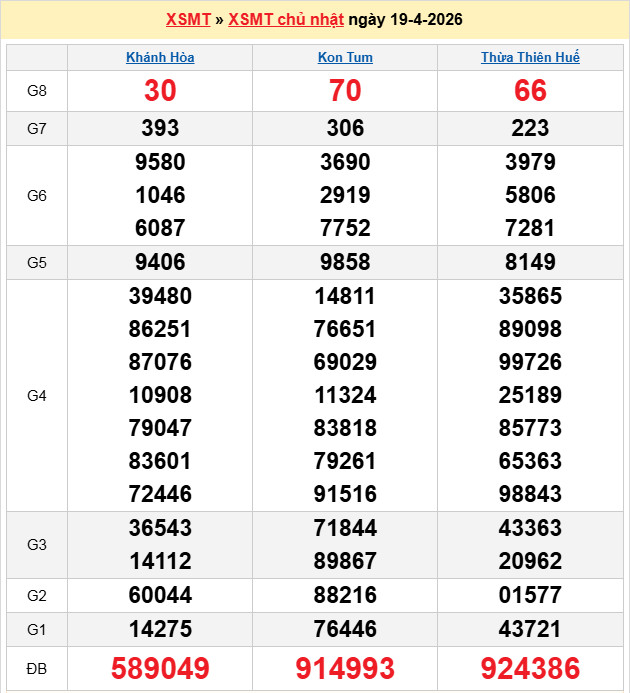Select the G8 number 70 for Kon Tum
This screenshot has height=693, width=630.
coord(345,91)
